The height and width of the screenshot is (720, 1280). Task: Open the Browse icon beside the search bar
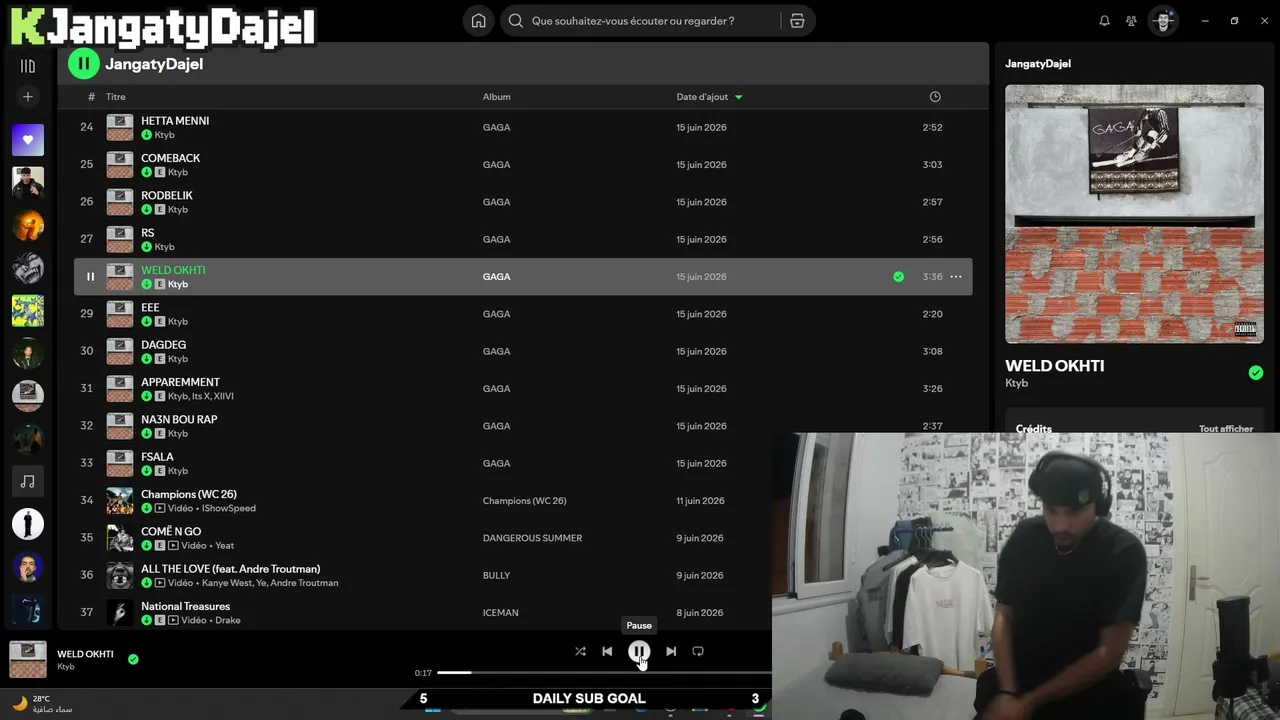pos(797,21)
